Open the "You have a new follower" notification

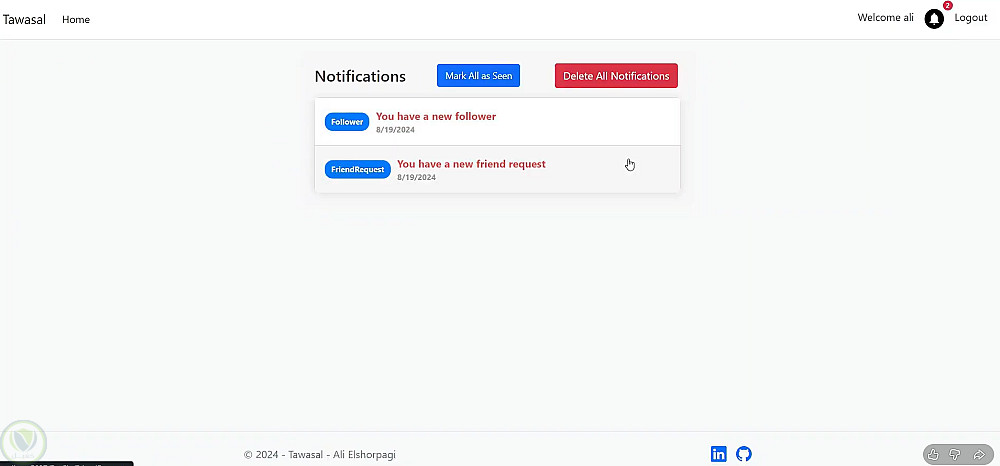pyautogui.click(x=436, y=117)
